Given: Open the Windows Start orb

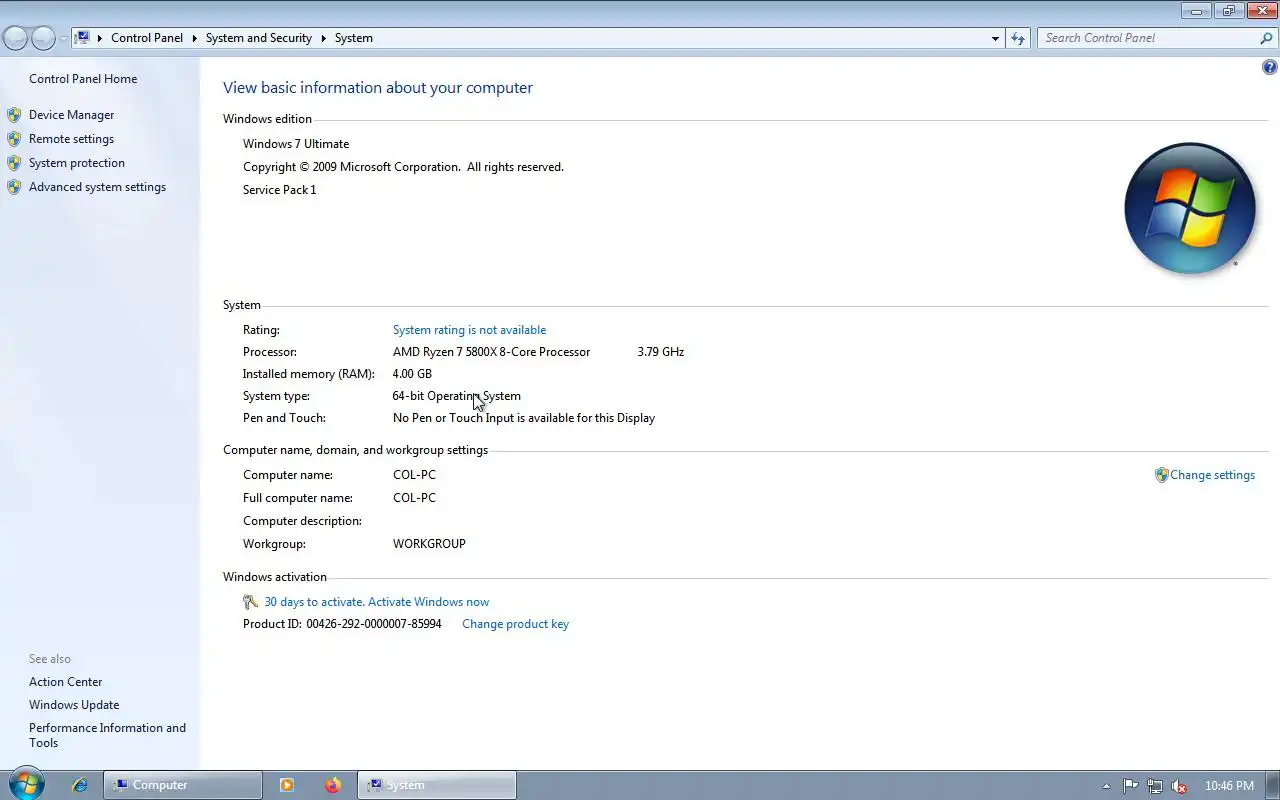Looking at the screenshot, I should pos(25,785).
